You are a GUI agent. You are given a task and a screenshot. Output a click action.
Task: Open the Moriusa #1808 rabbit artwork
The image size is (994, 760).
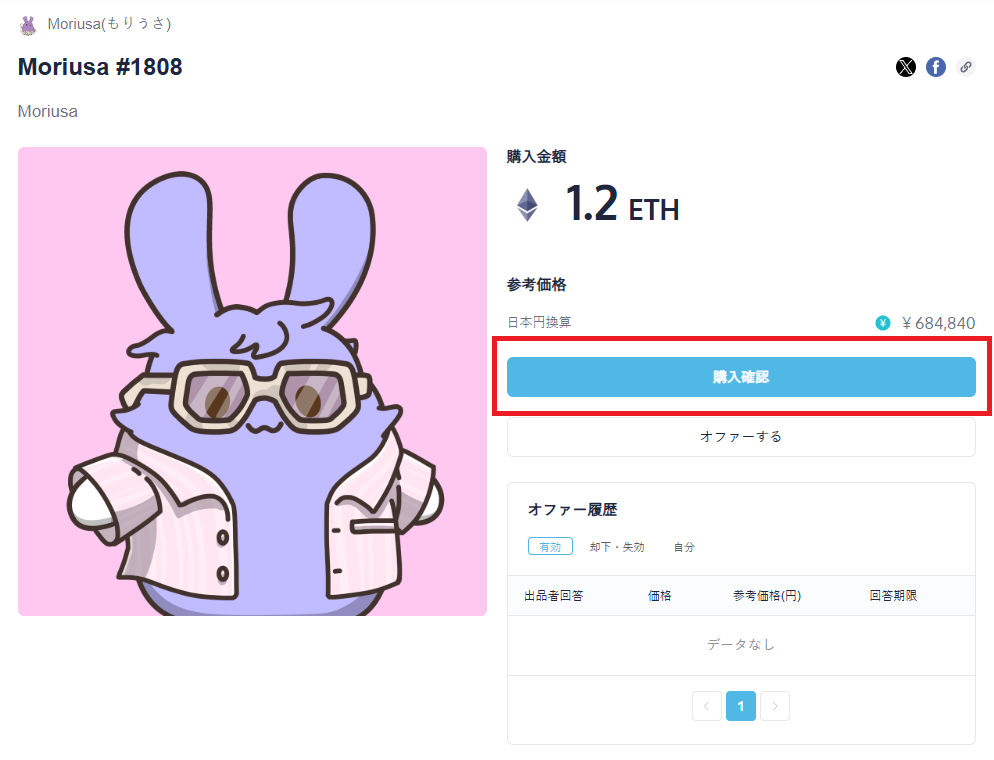pyautogui.click(x=252, y=381)
